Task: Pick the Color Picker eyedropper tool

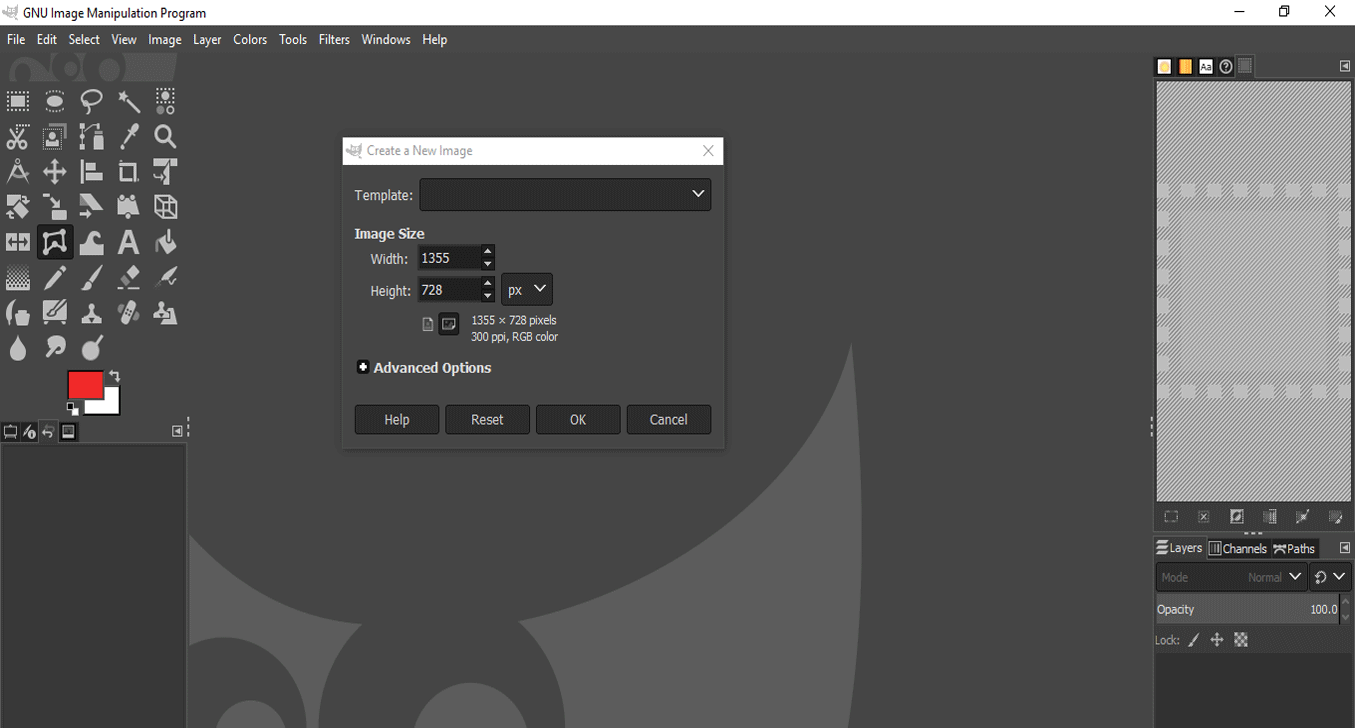Action: [x=129, y=136]
